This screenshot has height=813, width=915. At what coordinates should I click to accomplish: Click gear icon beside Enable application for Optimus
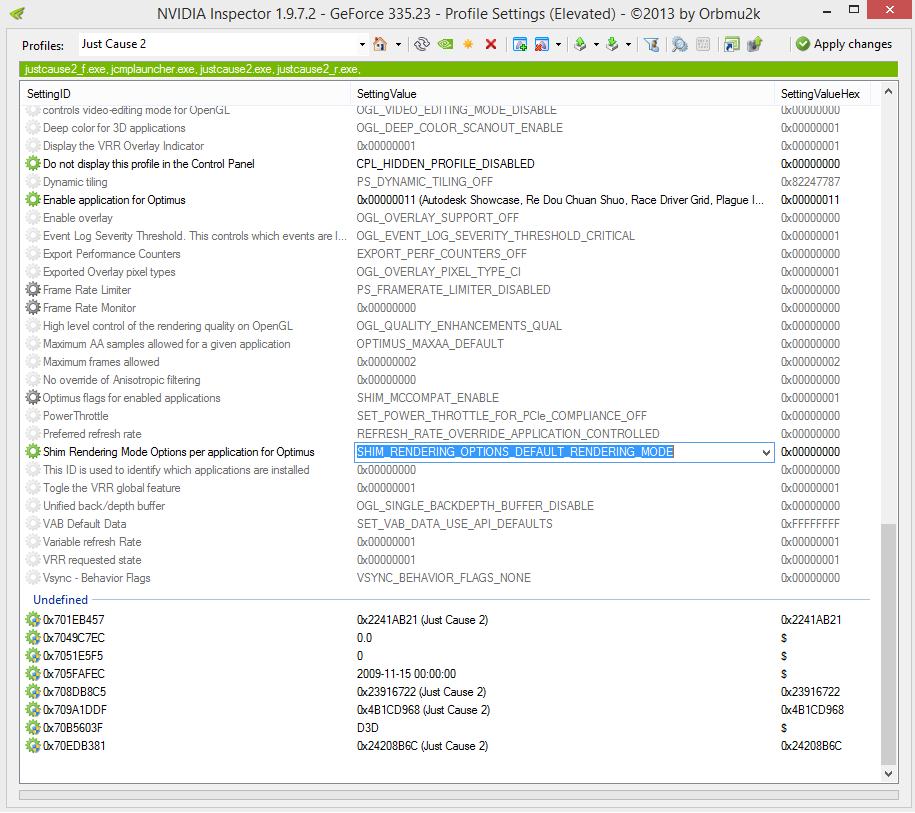click(x=34, y=200)
